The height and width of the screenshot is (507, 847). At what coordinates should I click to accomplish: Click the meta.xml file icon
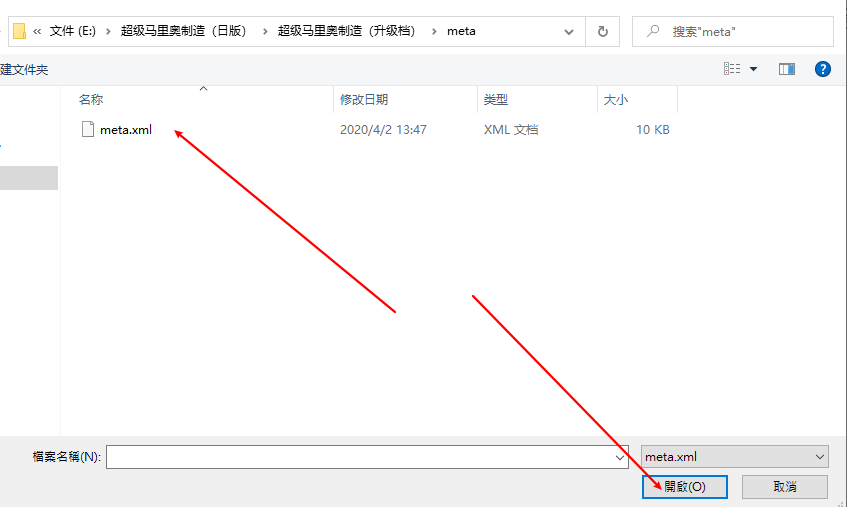[88, 130]
